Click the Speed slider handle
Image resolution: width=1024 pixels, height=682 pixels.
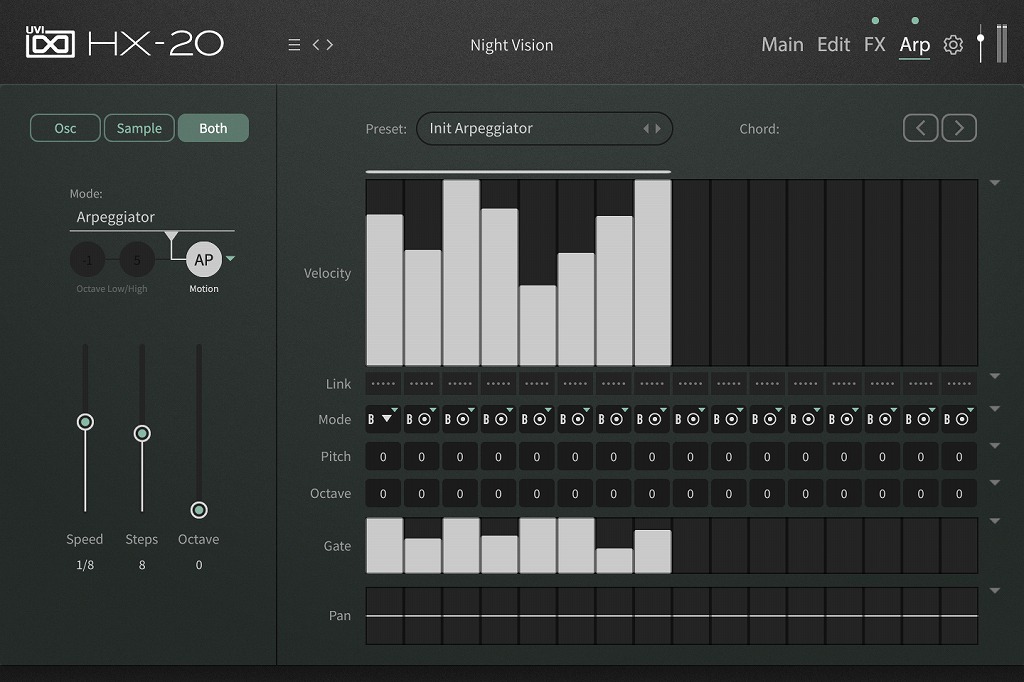pos(85,422)
